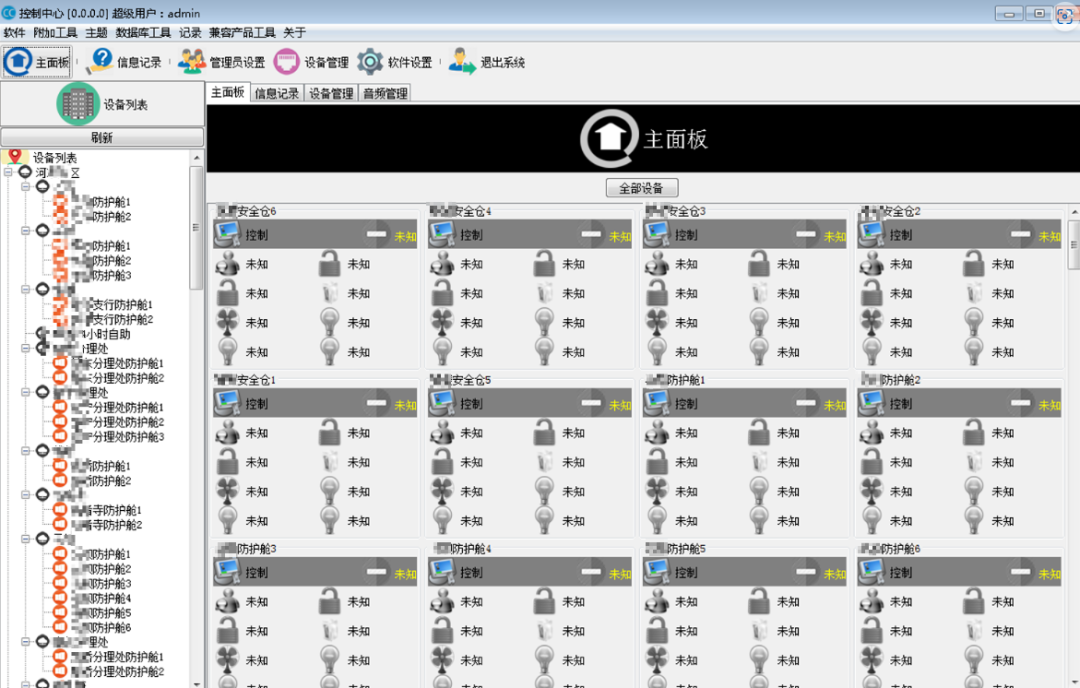Viewport: 1080px width, 688px height.
Task: Open the 附加工具 menu
Action: click(x=55, y=32)
